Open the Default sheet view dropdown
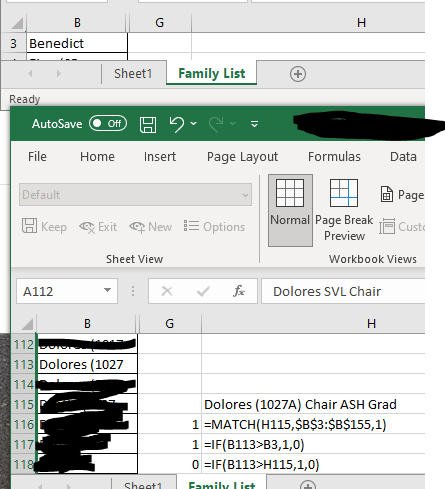This screenshot has width=445, height=489. (x=135, y=195)
